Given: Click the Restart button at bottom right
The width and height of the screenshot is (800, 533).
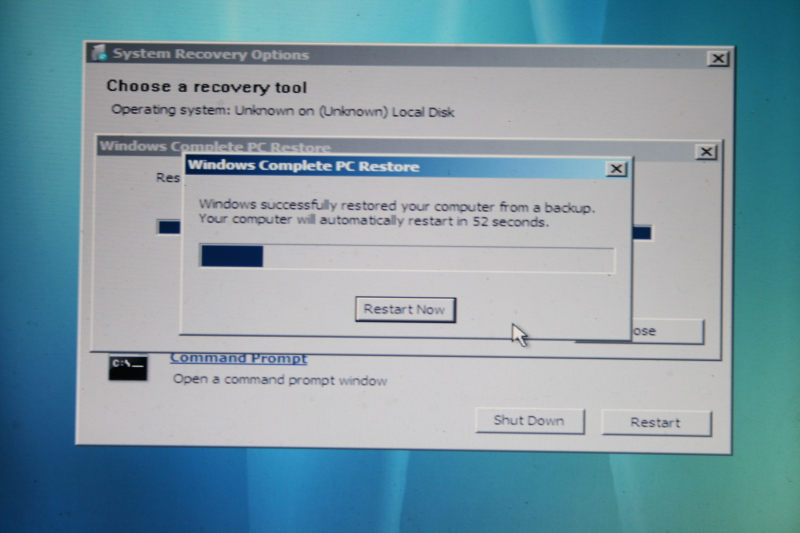Looking at the screenshot, I should click(655, 423).
